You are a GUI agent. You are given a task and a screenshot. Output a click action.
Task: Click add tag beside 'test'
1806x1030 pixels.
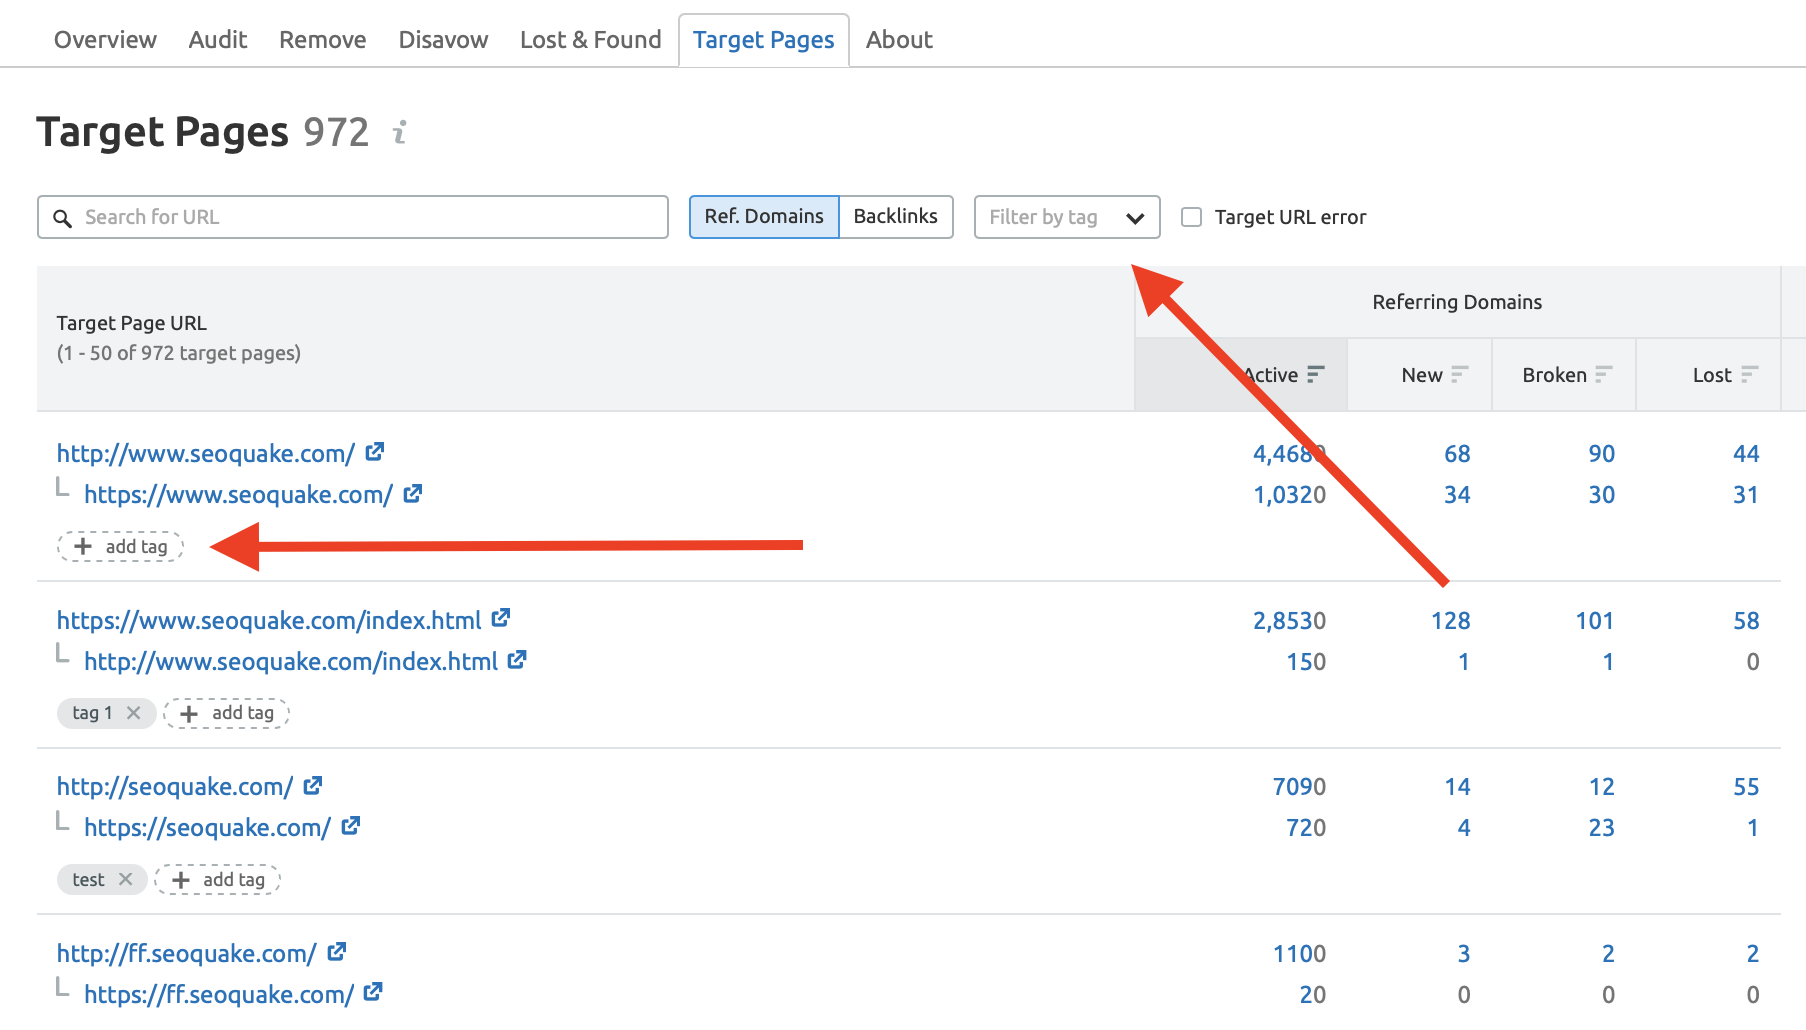218,880
